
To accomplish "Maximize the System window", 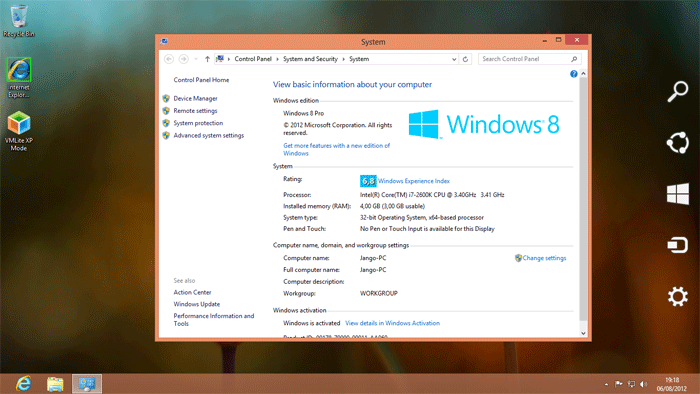I will point(558,40).
